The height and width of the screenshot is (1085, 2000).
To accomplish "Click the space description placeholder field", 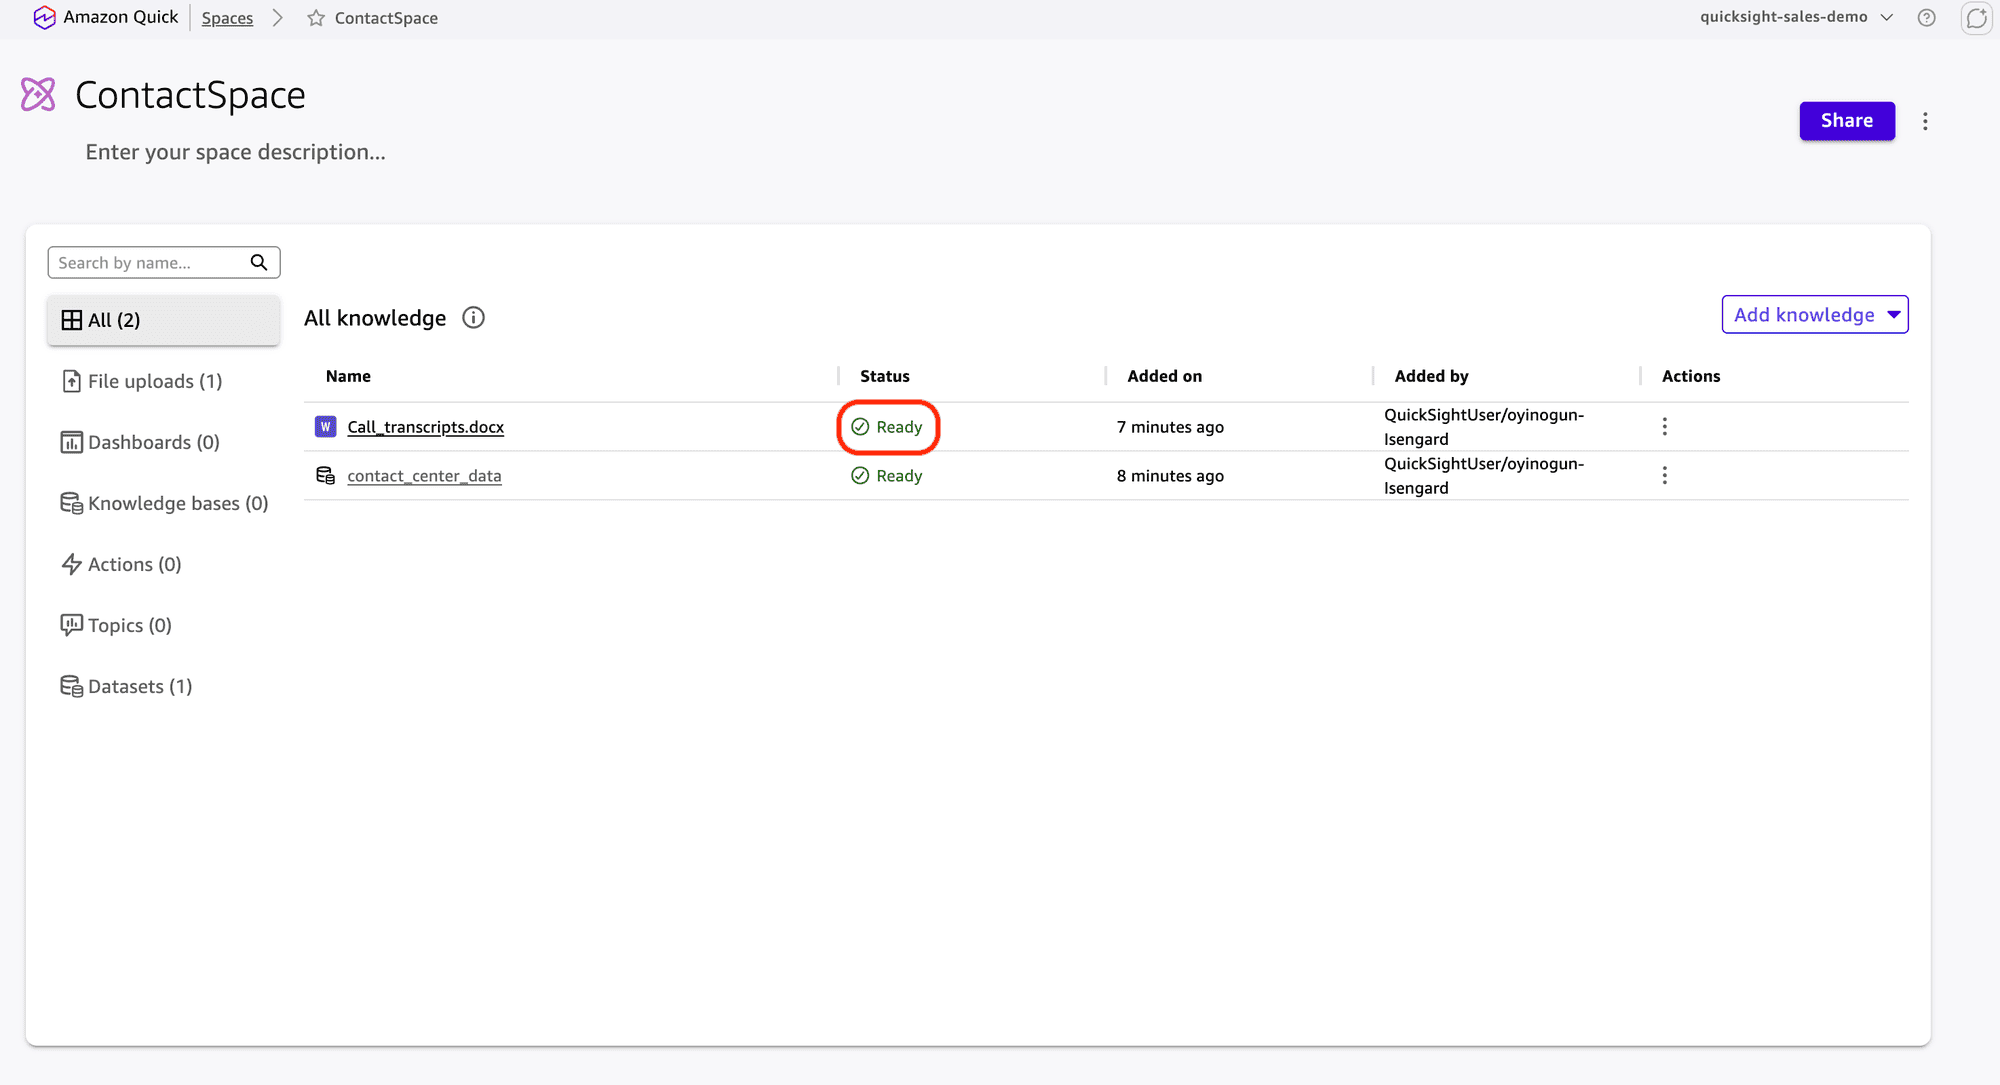I will pyautogui.click(x=235, y=152).
